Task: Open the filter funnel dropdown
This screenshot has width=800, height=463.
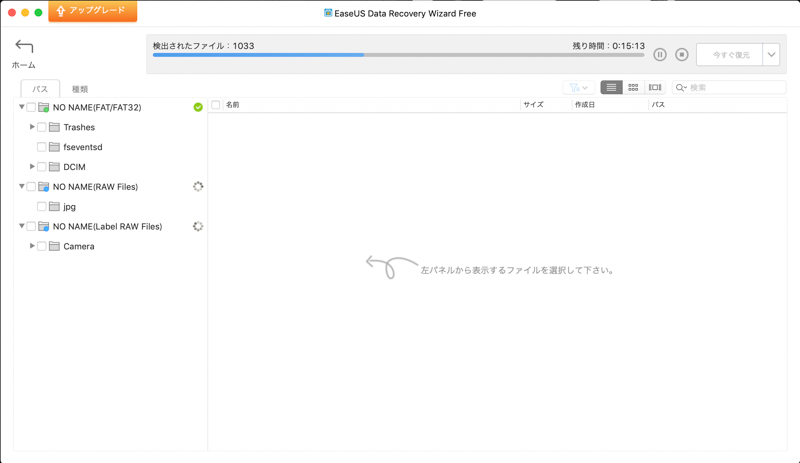Action: click(x=579, y=88)
